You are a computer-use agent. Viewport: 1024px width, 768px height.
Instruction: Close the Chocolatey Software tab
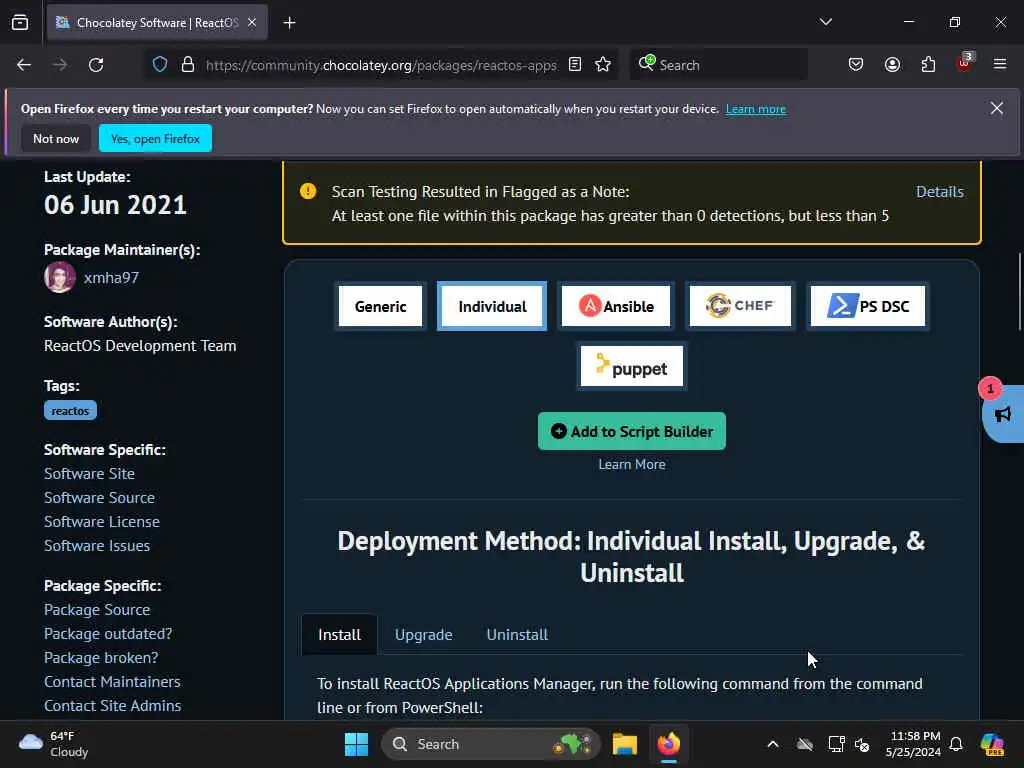click(252, 22)
